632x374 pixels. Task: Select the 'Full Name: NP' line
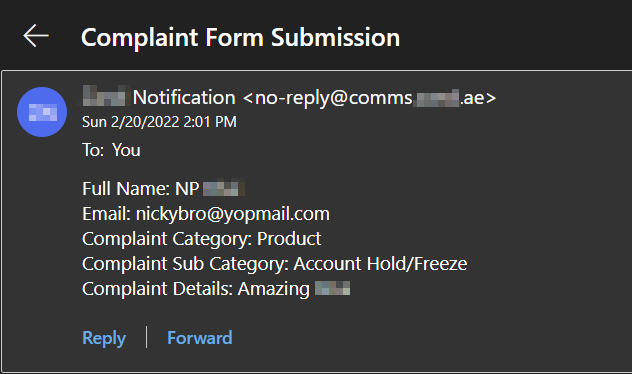click(x=141, y=189)
